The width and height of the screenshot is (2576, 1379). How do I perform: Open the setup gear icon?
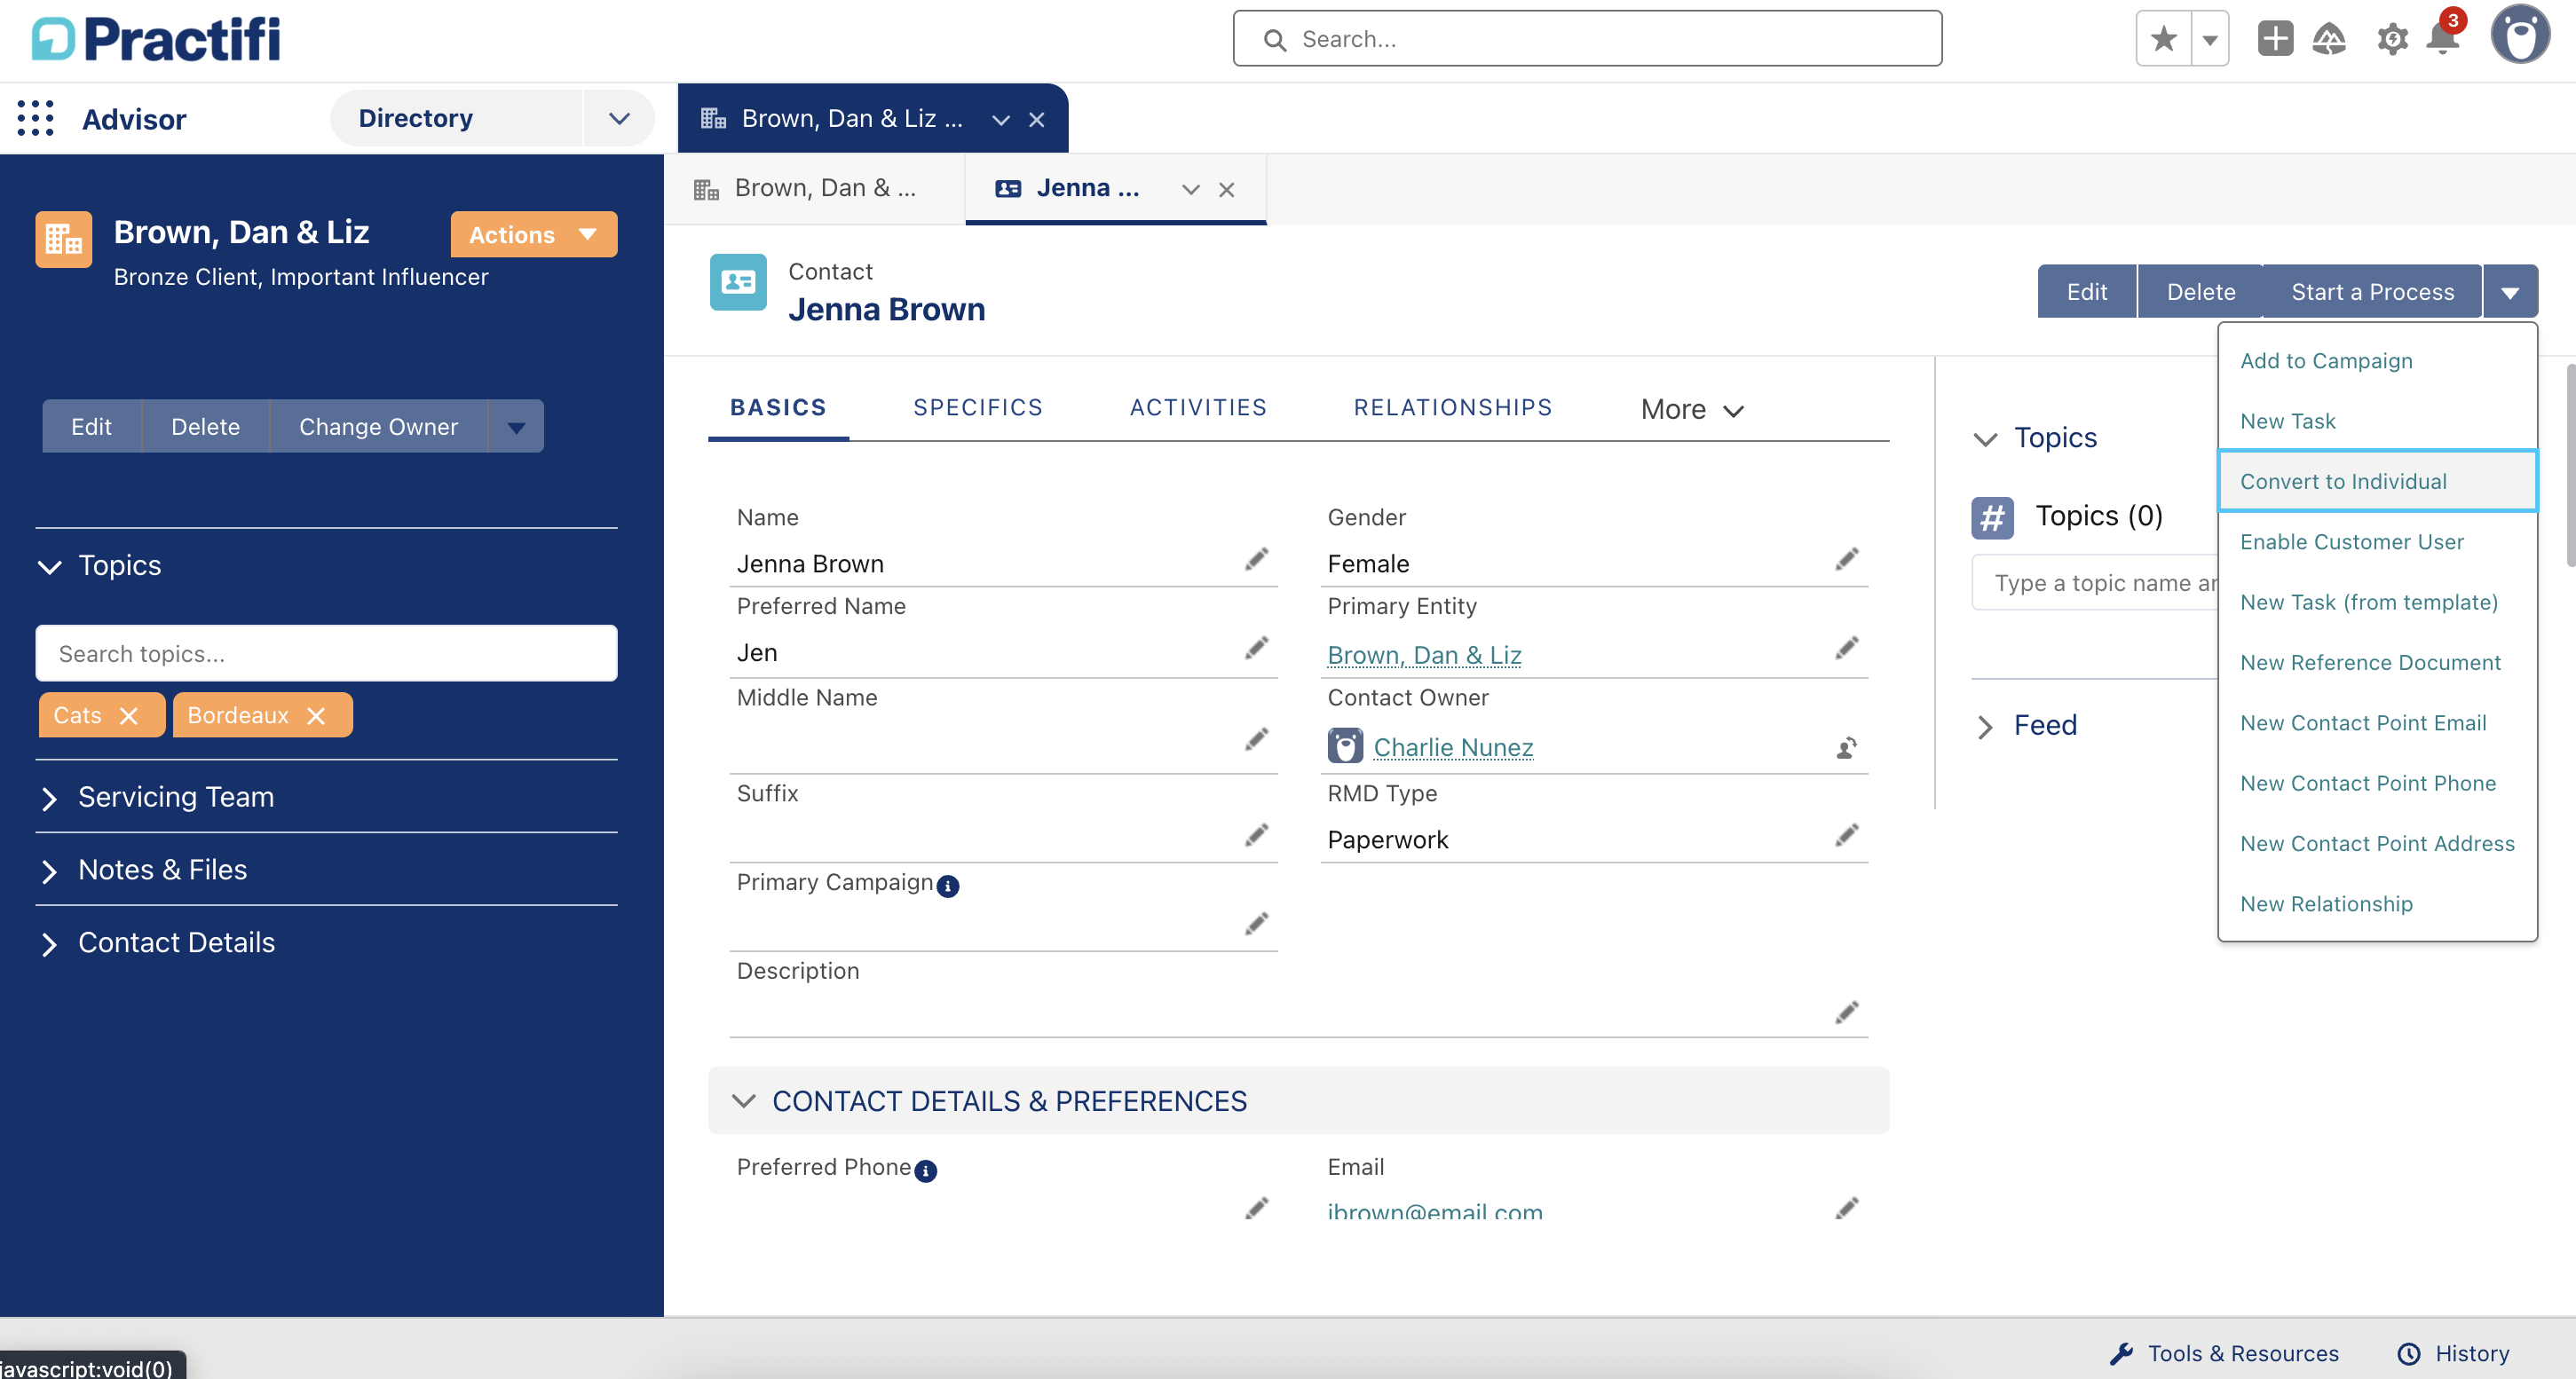pos(2391,40)
